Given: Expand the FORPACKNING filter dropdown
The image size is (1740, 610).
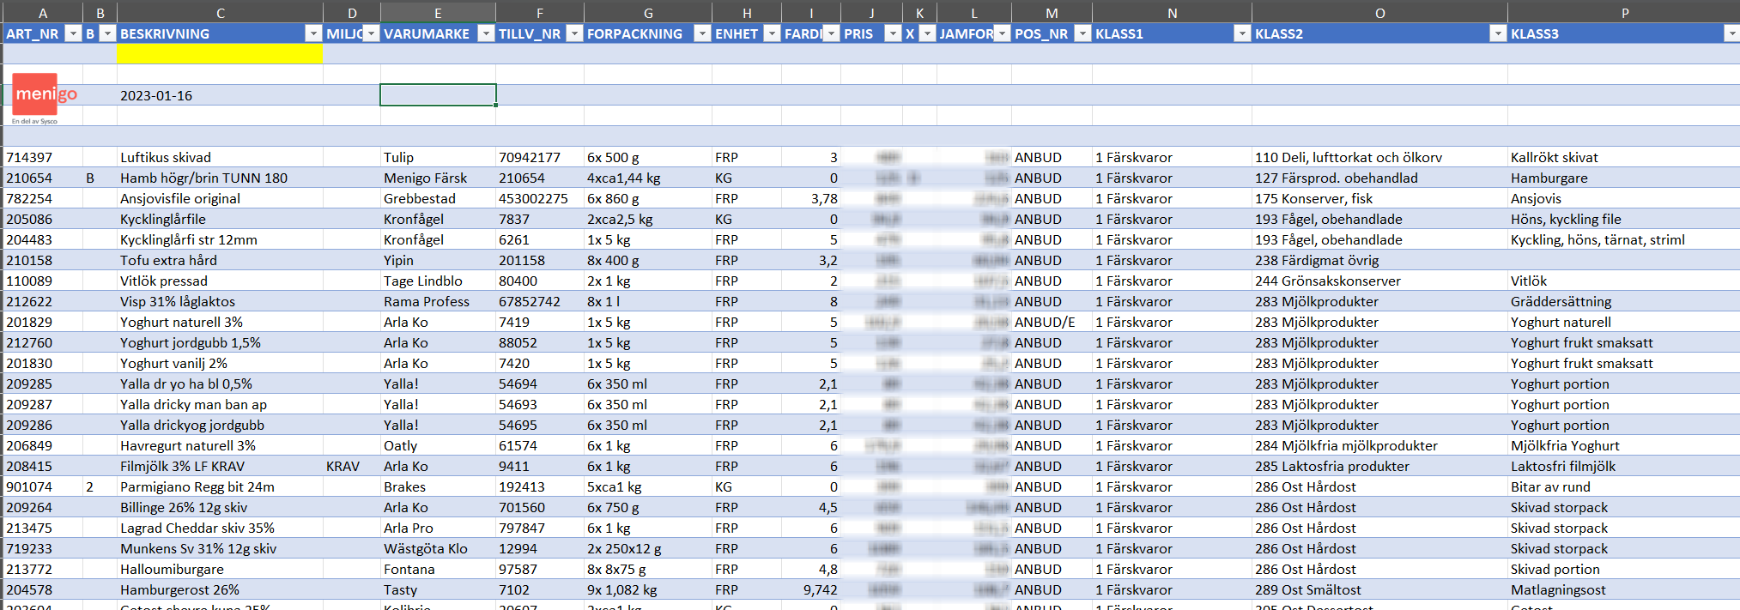Looking at the screenshot, I should [x=702, y=33].
